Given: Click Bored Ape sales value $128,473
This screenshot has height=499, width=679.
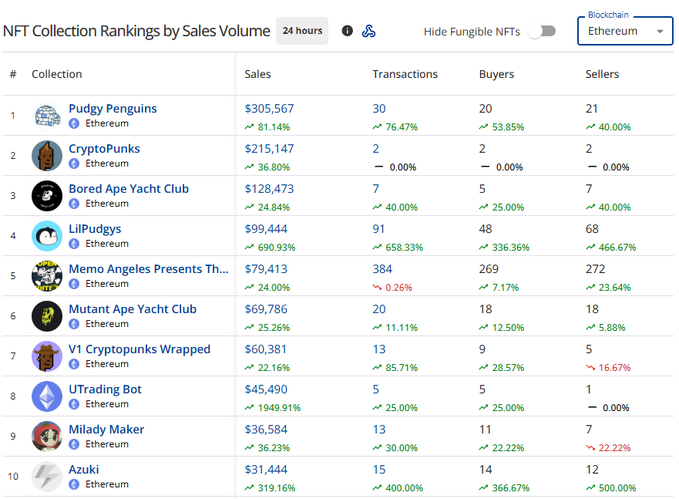Looking at the screenshot, I should click(x=269, y=189).
